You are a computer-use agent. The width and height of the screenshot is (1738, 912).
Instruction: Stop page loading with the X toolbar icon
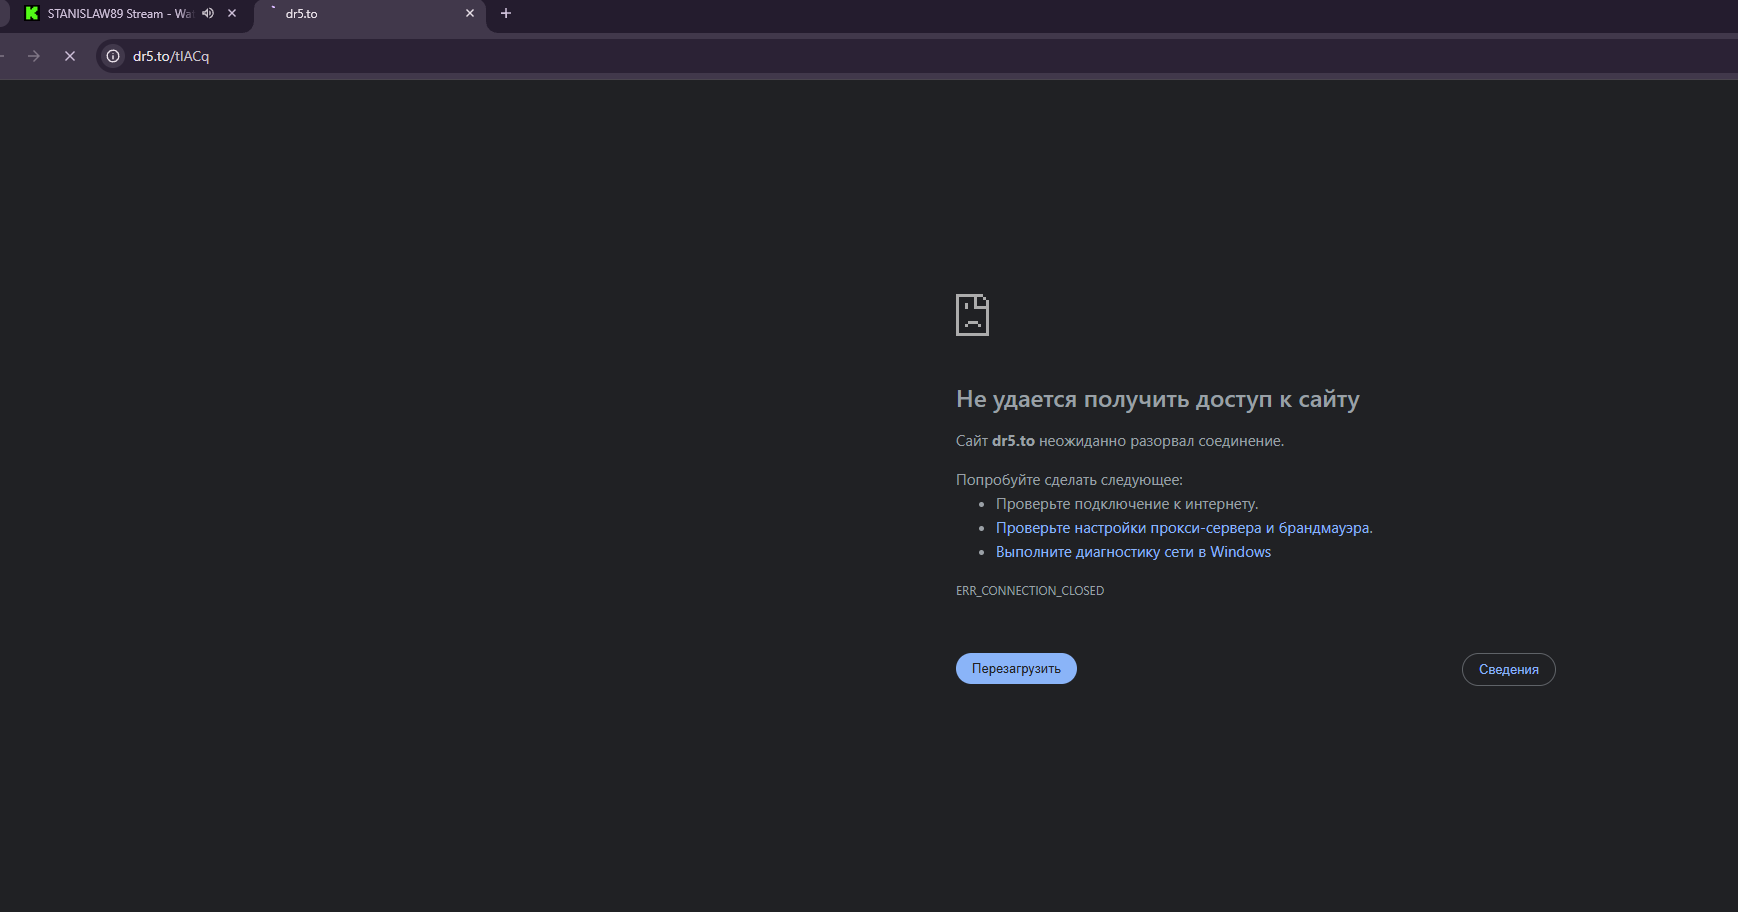point(69,56)
